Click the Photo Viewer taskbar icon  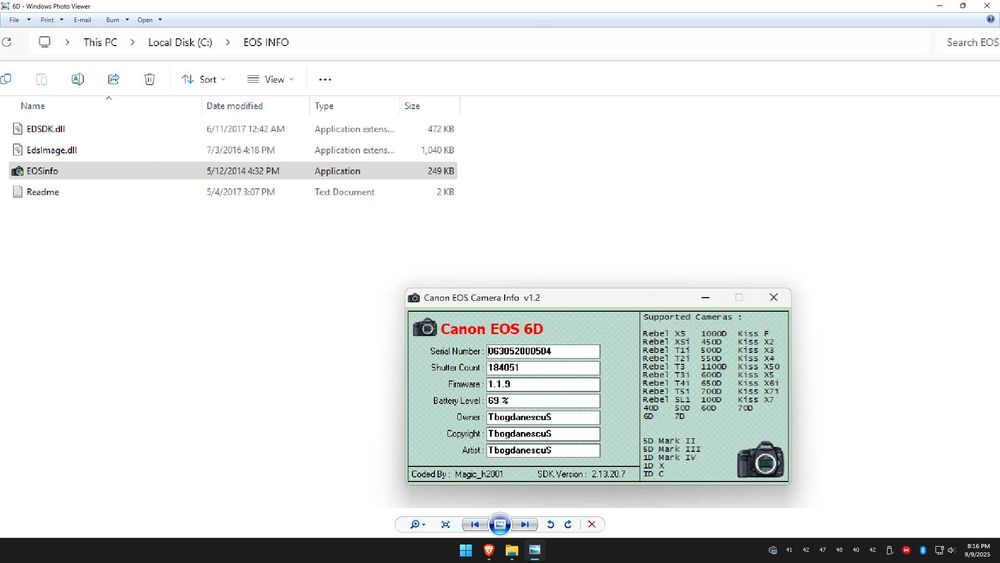point(534,550)
